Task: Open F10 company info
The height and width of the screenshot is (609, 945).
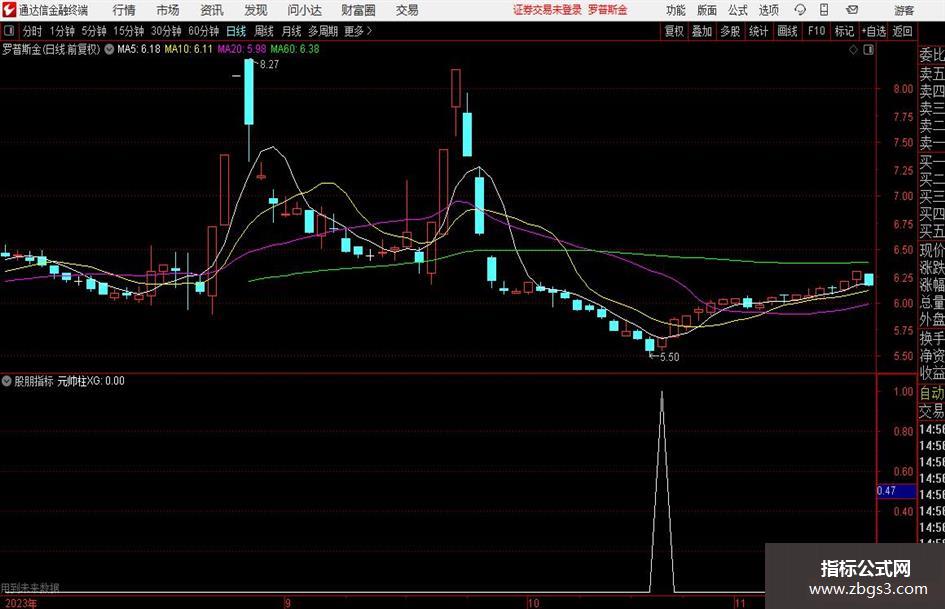Action: click(817, 31)
